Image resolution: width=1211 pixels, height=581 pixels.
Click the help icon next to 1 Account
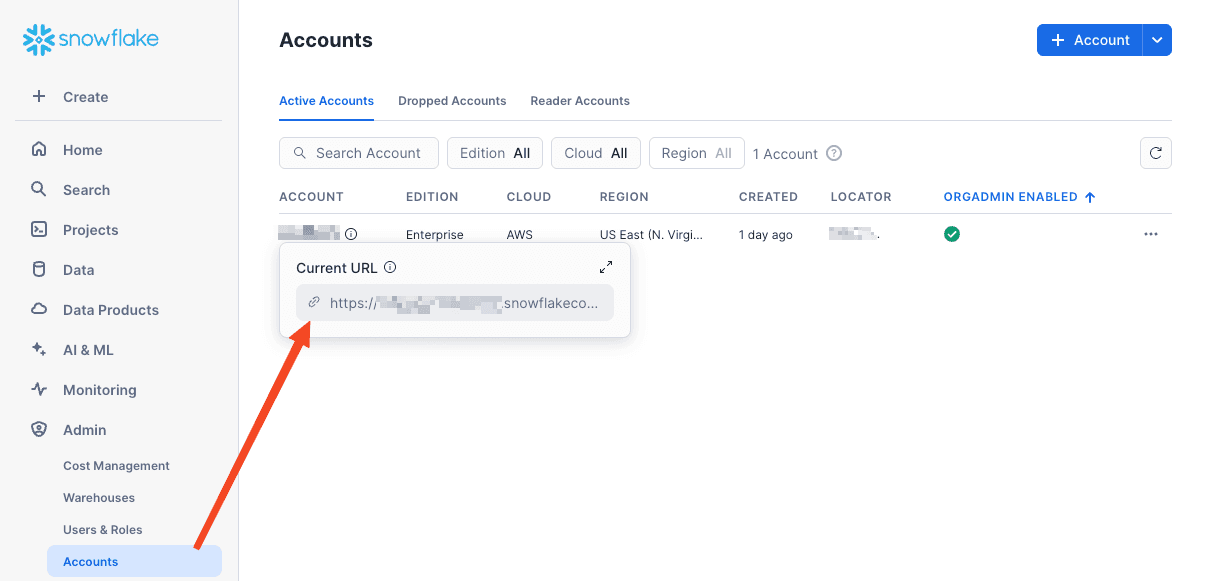point(834,153)
